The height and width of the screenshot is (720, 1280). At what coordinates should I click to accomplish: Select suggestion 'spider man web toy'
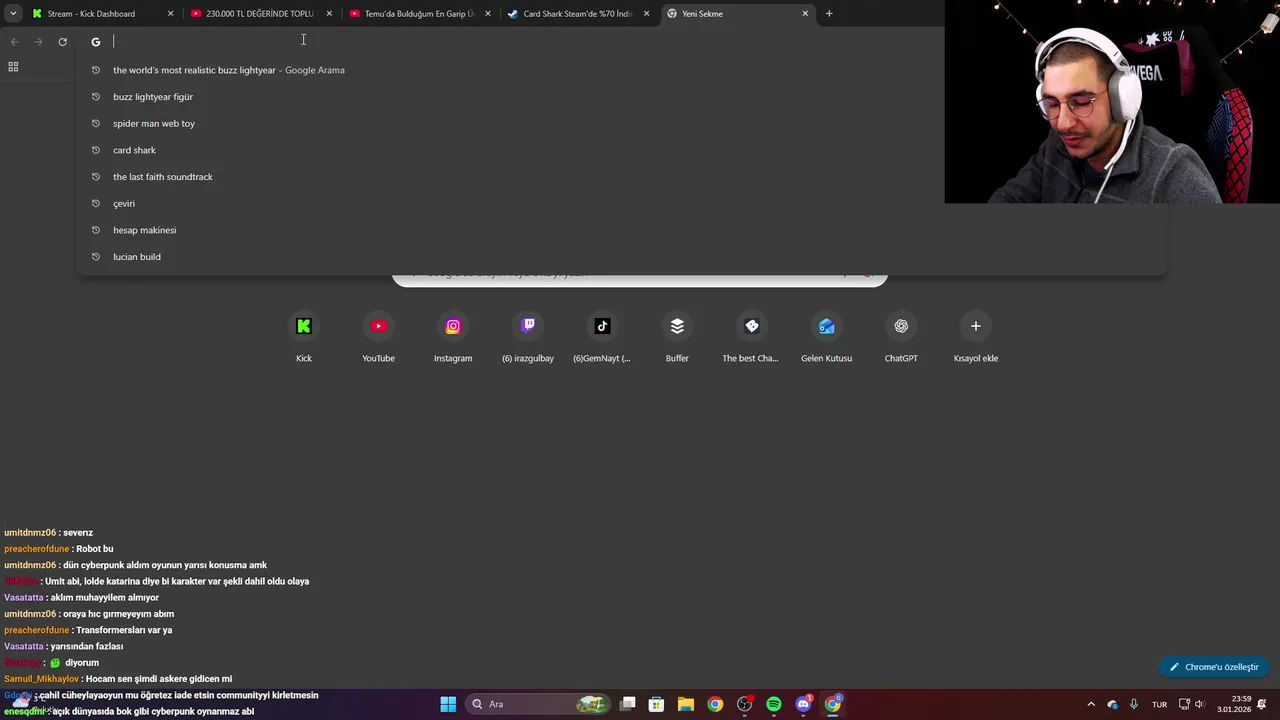(x=620, y=123)
